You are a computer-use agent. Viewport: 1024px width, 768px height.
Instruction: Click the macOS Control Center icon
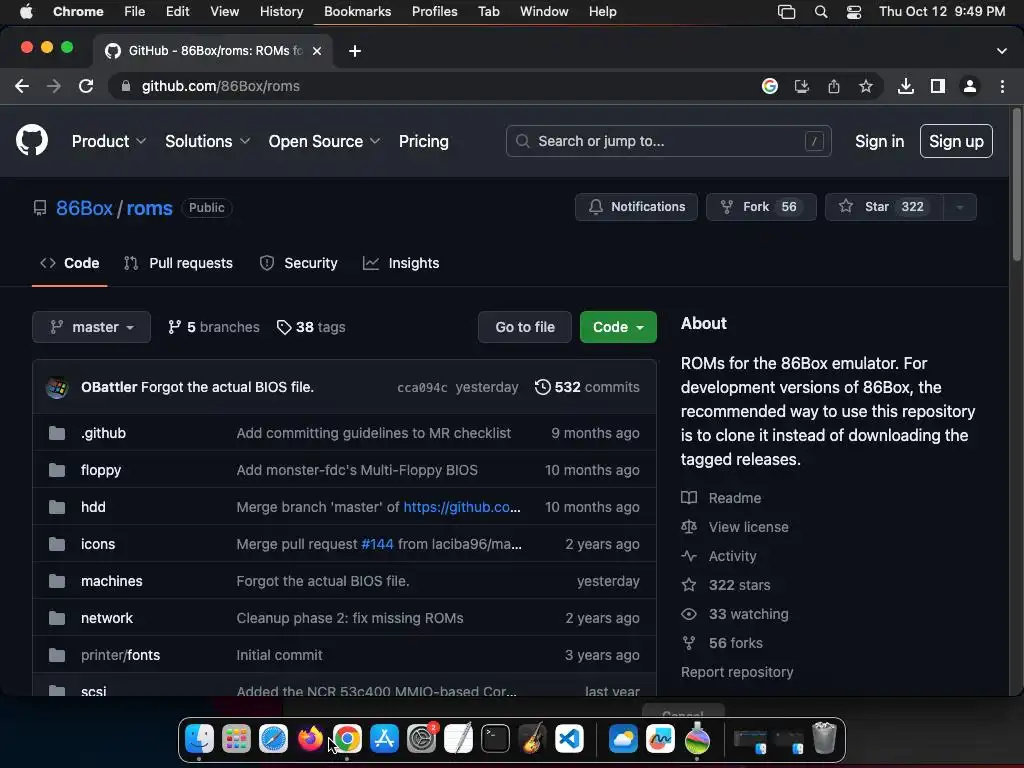[854, 12]
